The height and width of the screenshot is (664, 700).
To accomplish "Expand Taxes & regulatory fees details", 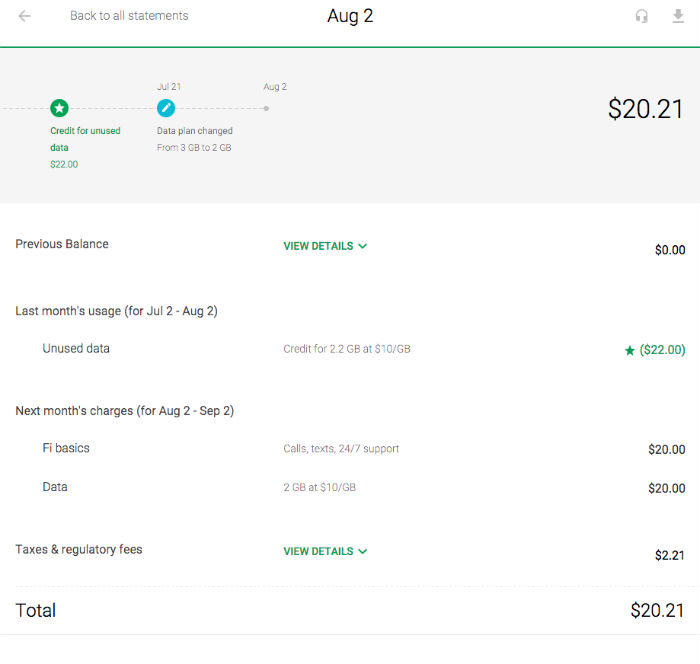I will pyautogui.click(x=318, y=551).
